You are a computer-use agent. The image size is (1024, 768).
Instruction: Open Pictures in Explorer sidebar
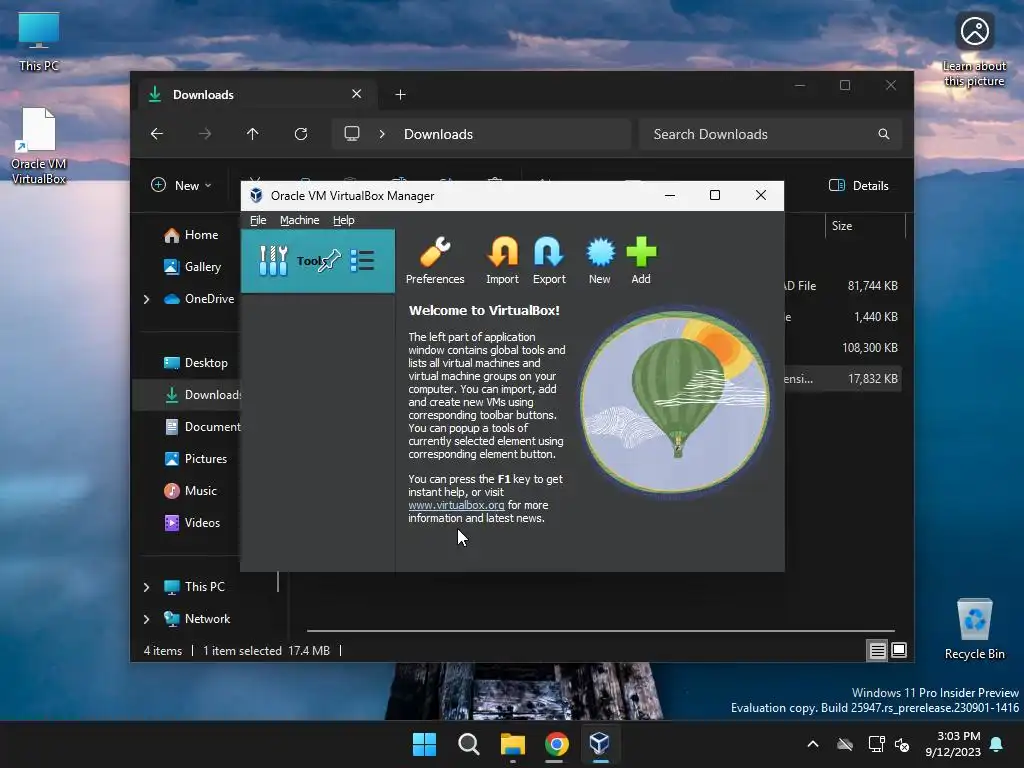195,458
